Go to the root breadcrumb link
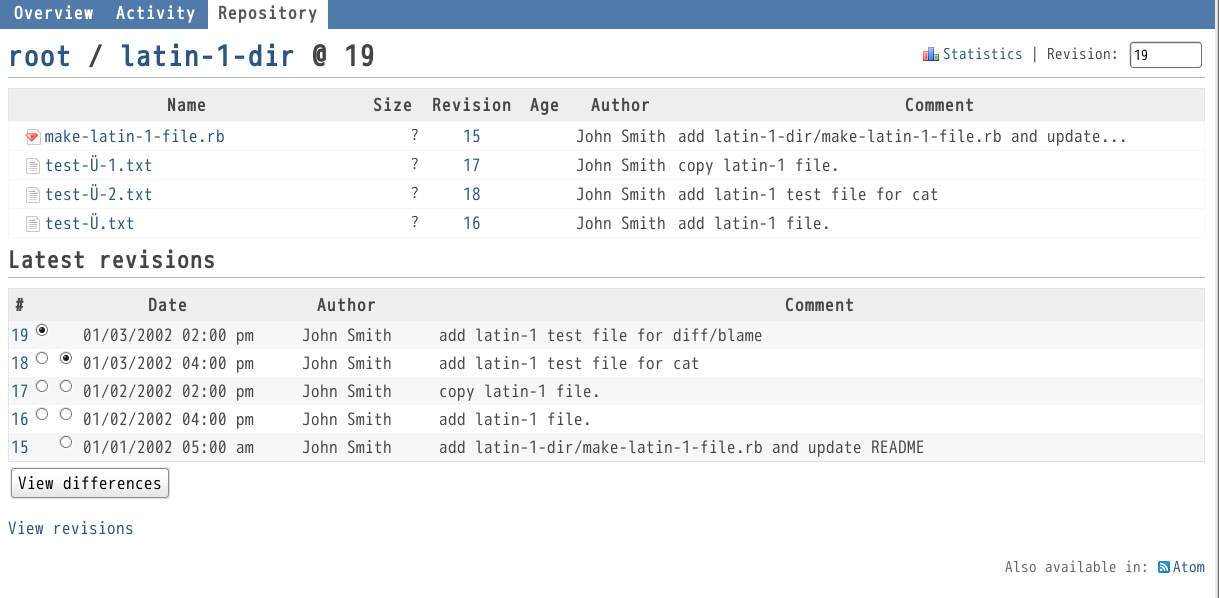 pos(40,56)
